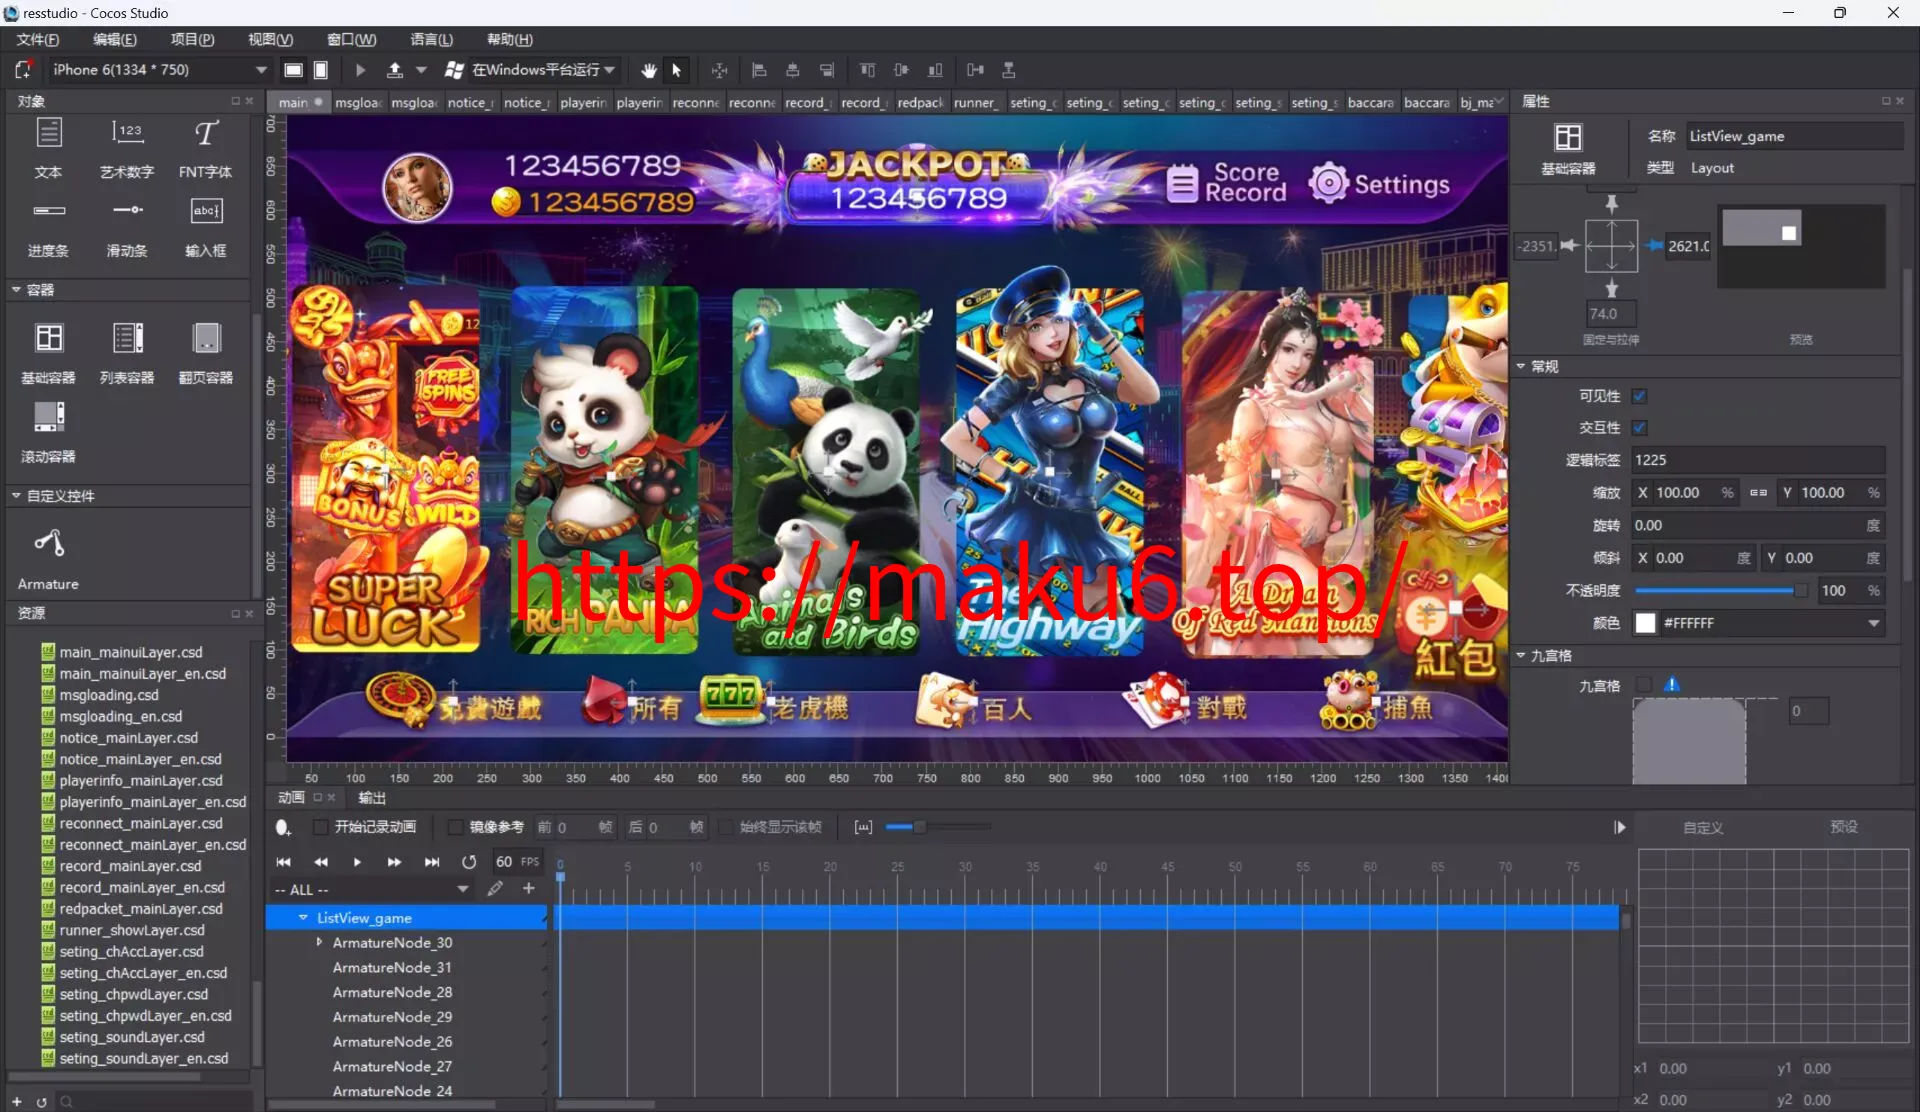Adjust the opacity (不透明度) slider
The height and width of the screenshot is (1112, 1920).
click(x=1720, y=591)
